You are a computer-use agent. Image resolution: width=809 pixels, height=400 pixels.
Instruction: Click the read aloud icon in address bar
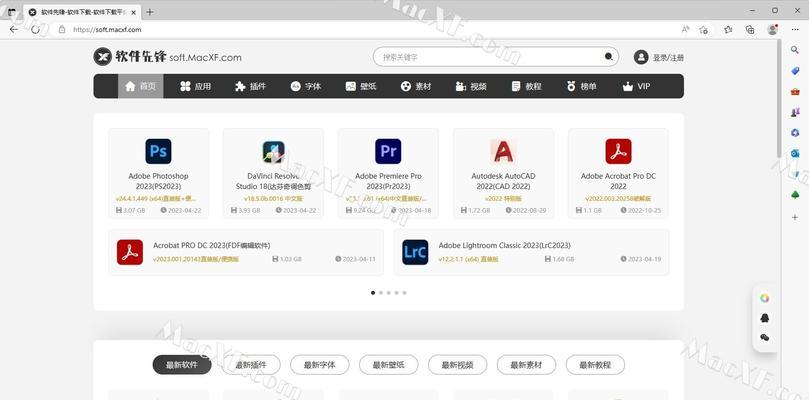coord(685,29)
